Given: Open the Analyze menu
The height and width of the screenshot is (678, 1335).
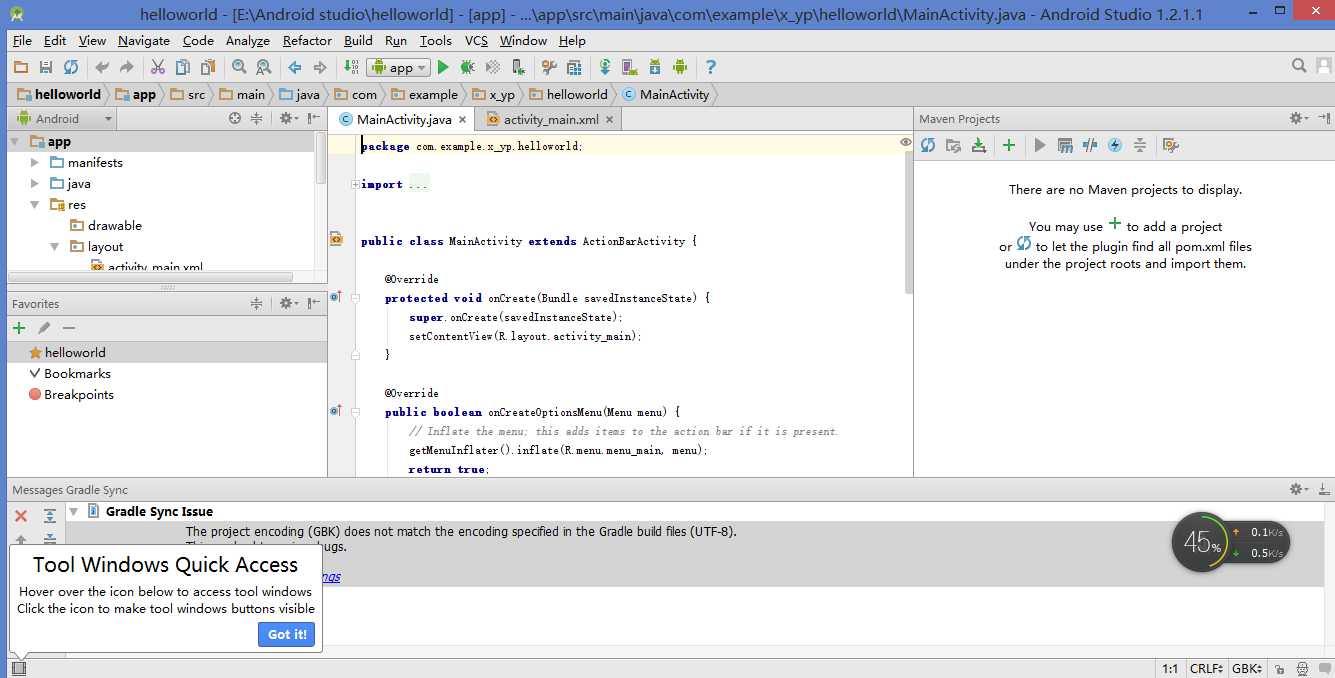Looking at the screenshot, I should point(248,41).
